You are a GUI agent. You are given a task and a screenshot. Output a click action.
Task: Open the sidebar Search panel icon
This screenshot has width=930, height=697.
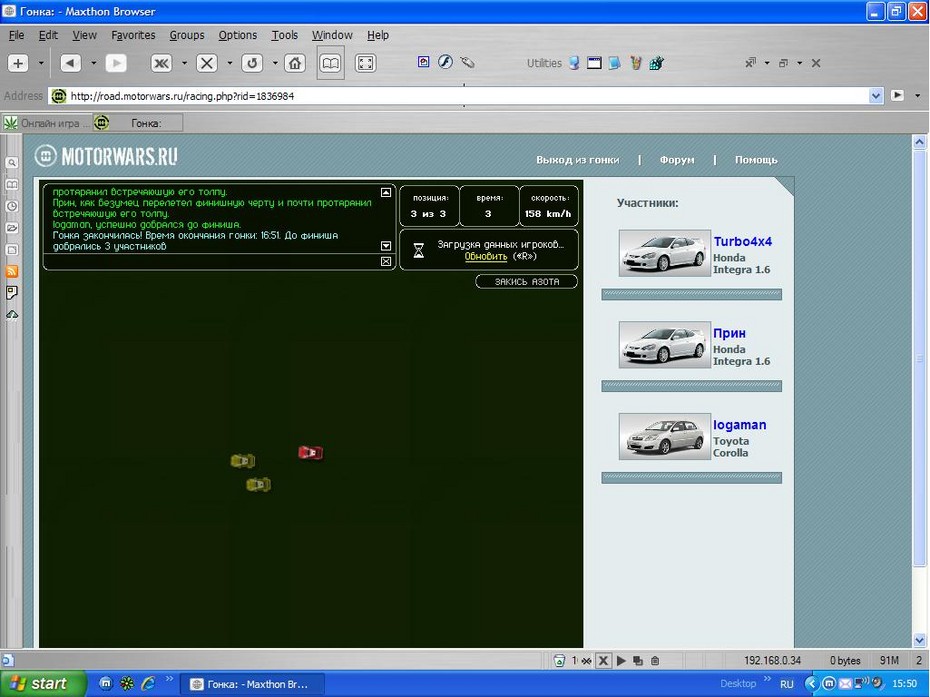tap(12, 163)
